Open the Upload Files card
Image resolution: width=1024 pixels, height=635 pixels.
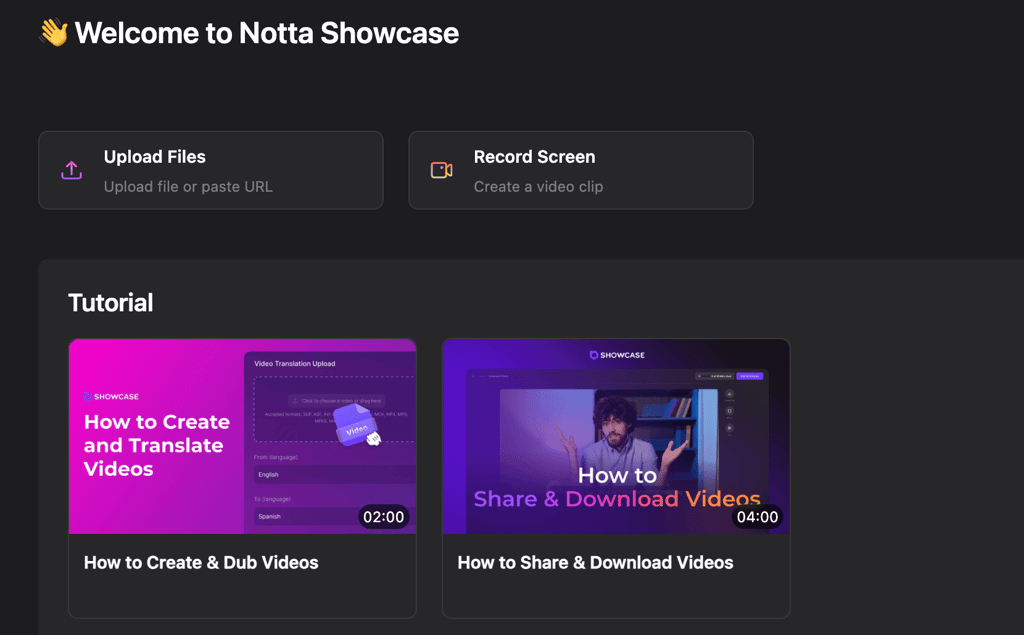click(210, 170)
